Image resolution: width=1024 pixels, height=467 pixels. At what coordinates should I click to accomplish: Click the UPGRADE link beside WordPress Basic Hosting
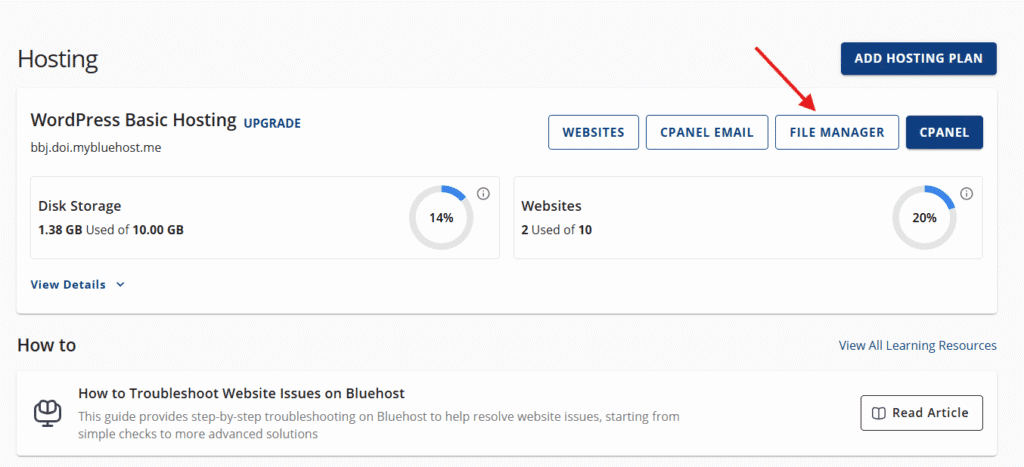pyautogui.click(x=272, y=123)
